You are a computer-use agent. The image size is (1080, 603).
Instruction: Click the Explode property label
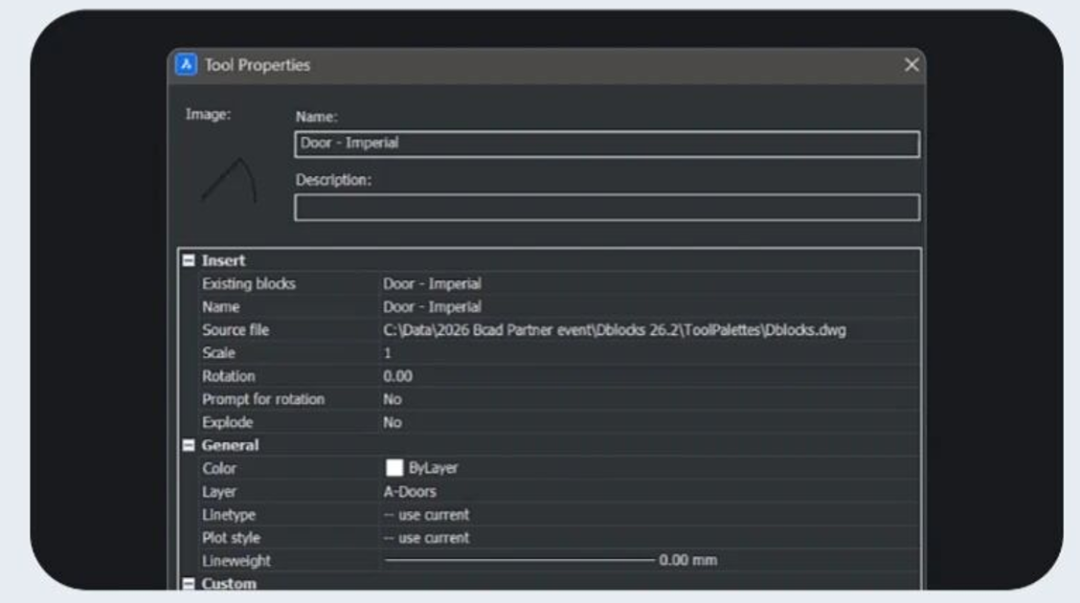pyautogui.click(x=227, y=422)
